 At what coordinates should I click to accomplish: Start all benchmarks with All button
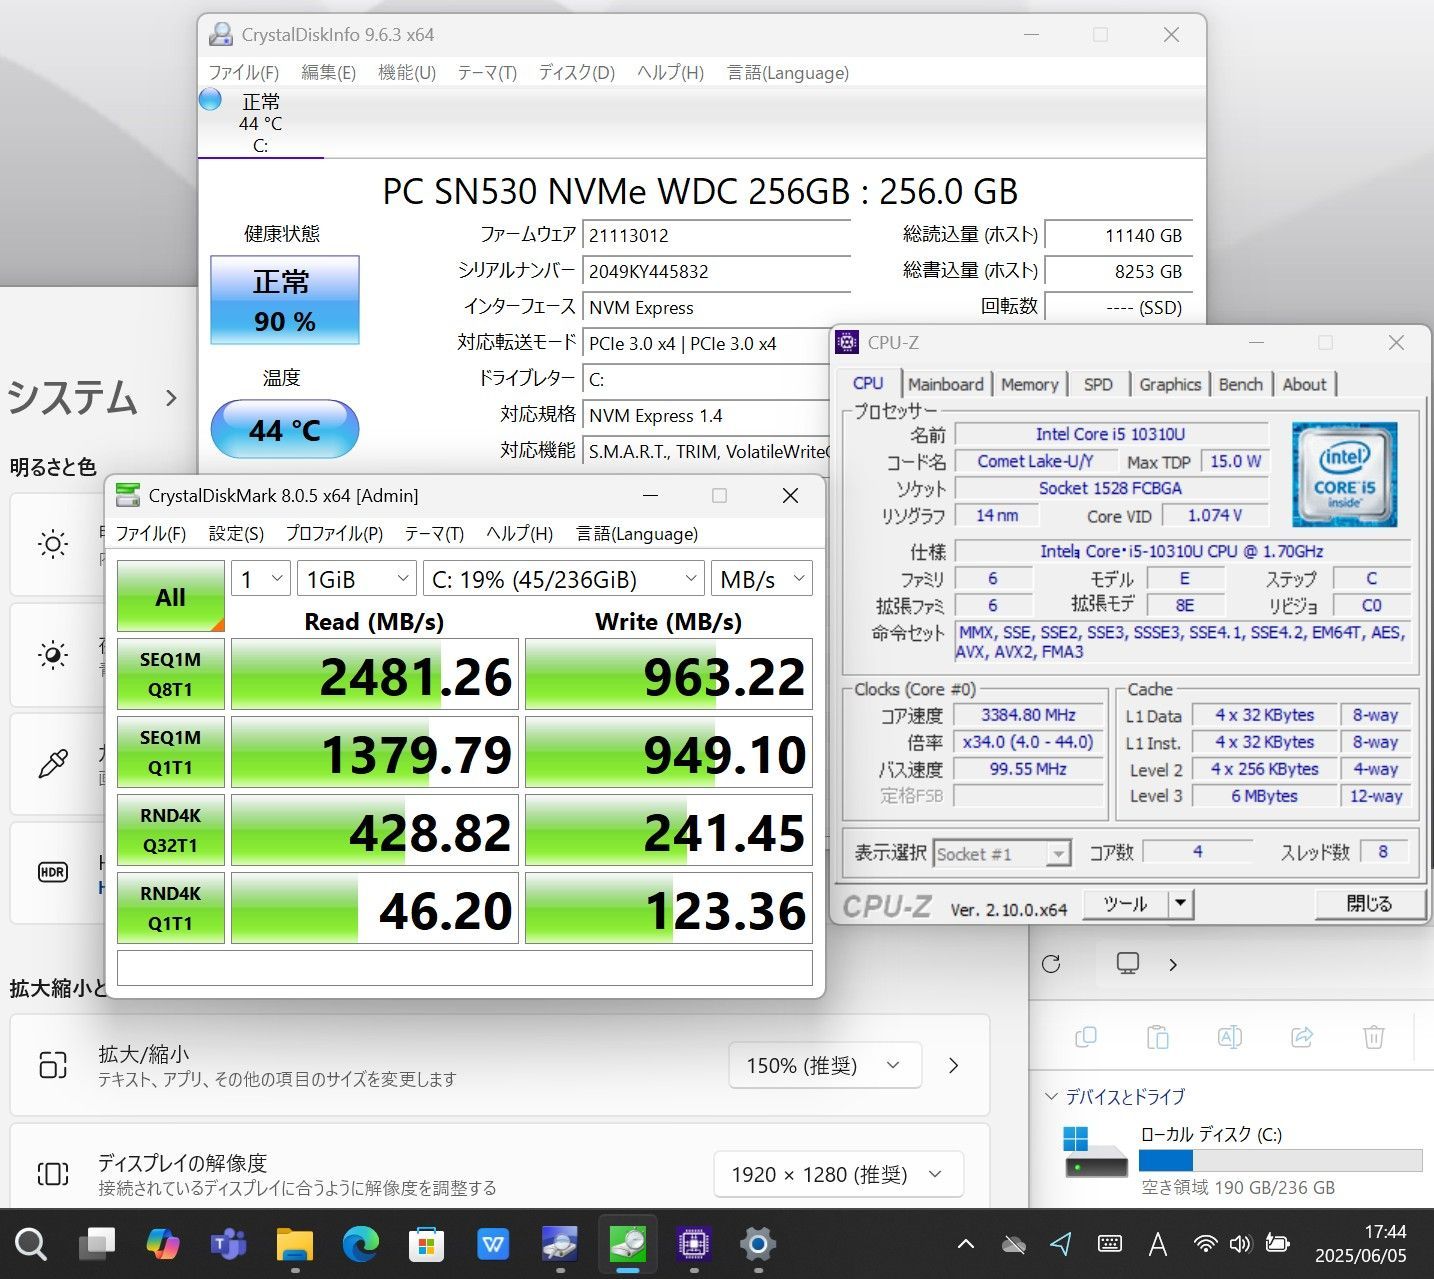[x=171, y=596]
